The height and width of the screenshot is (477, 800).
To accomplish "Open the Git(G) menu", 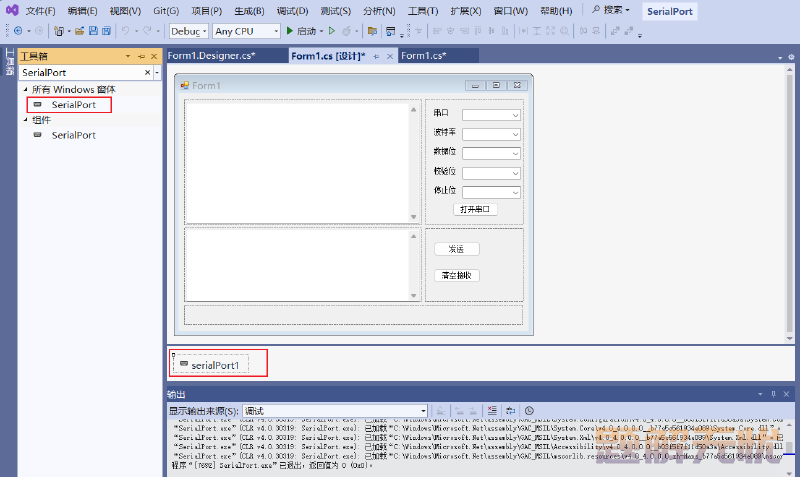I will point(166,11).
